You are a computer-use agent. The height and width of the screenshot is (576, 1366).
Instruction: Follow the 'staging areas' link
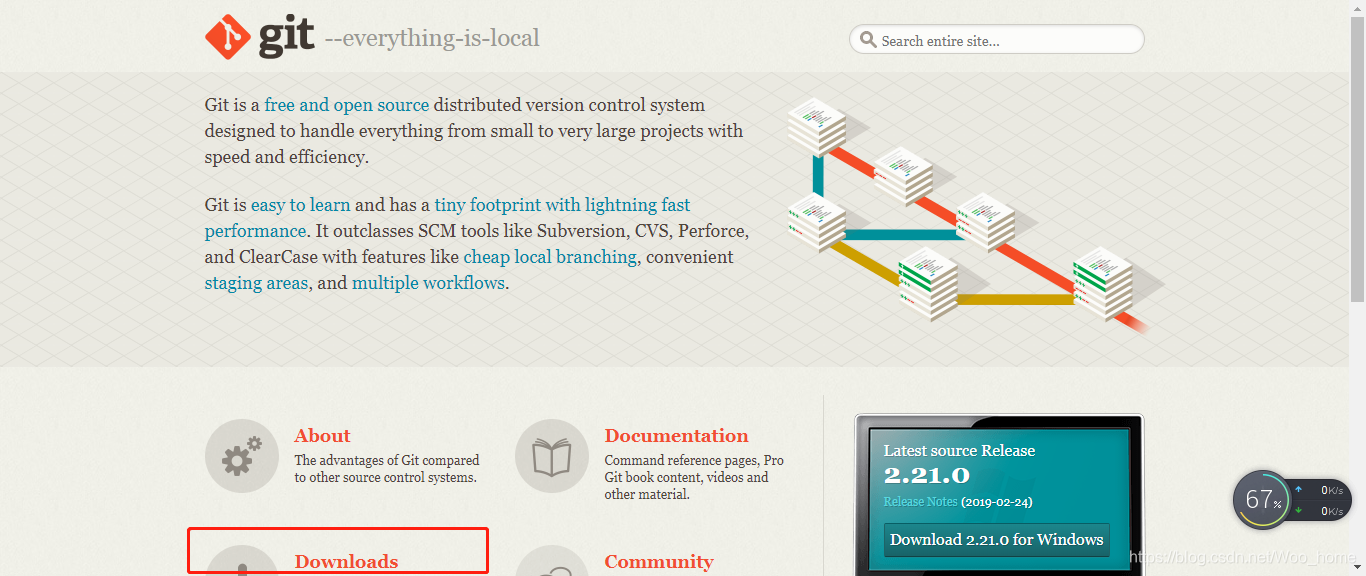[x=256, y=283]
